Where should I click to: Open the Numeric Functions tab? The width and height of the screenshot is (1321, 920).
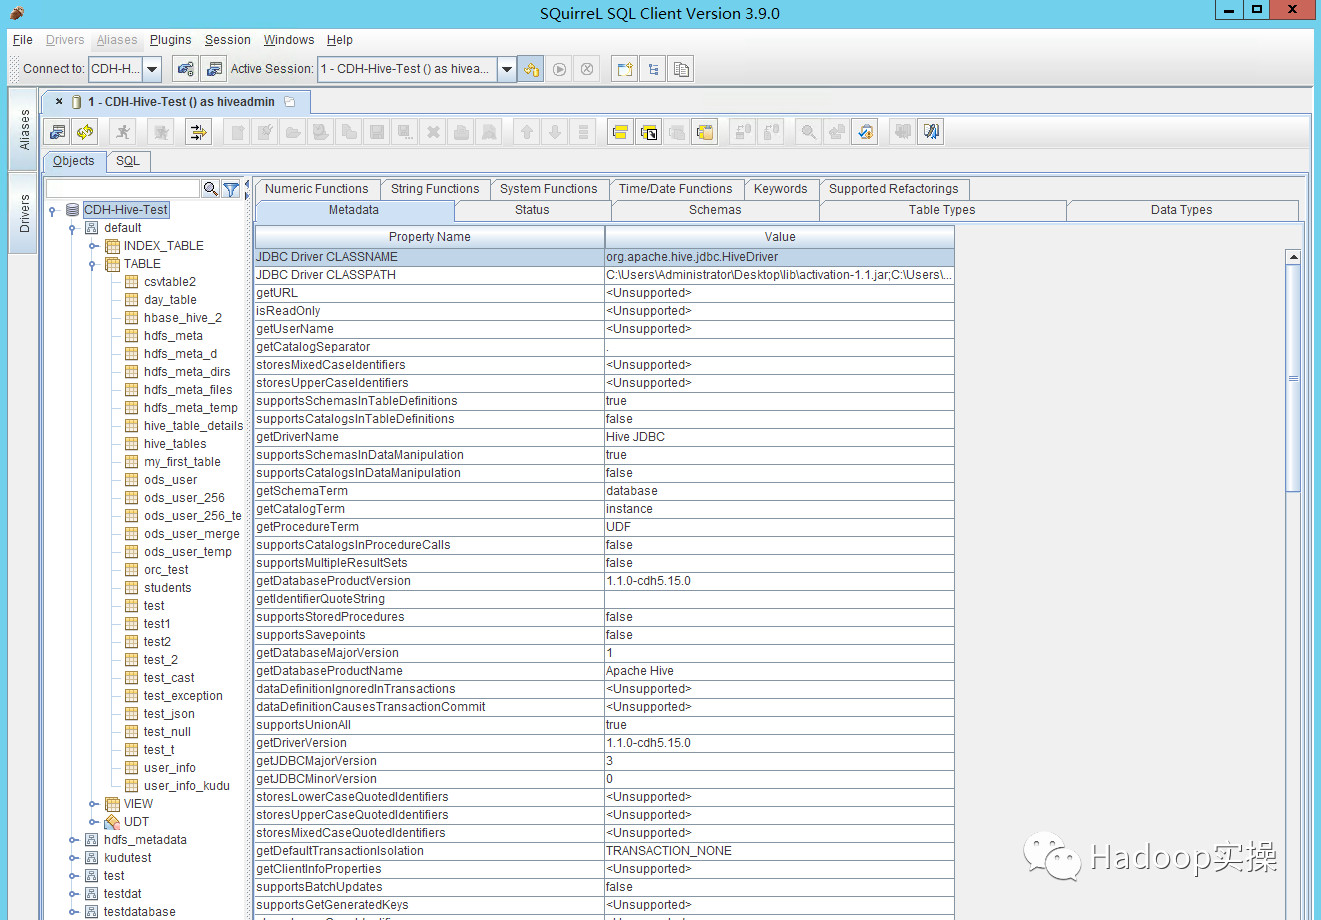317,189
